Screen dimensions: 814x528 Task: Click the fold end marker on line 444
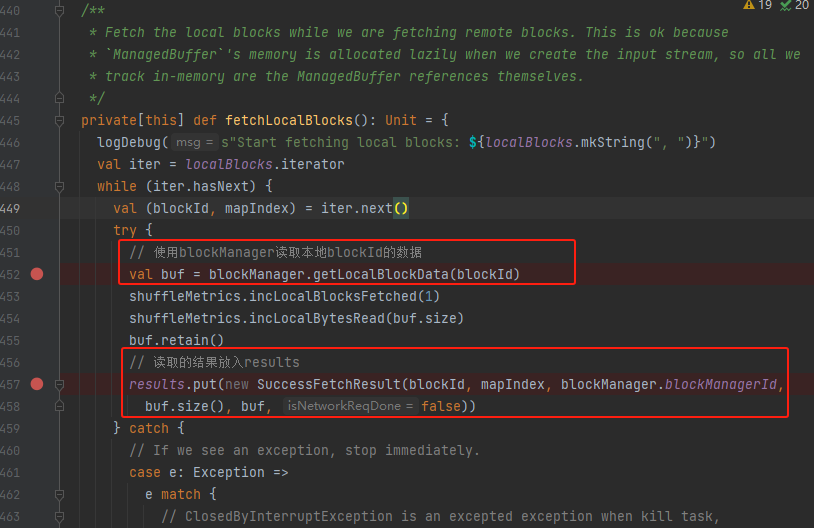tap(60, 98)
